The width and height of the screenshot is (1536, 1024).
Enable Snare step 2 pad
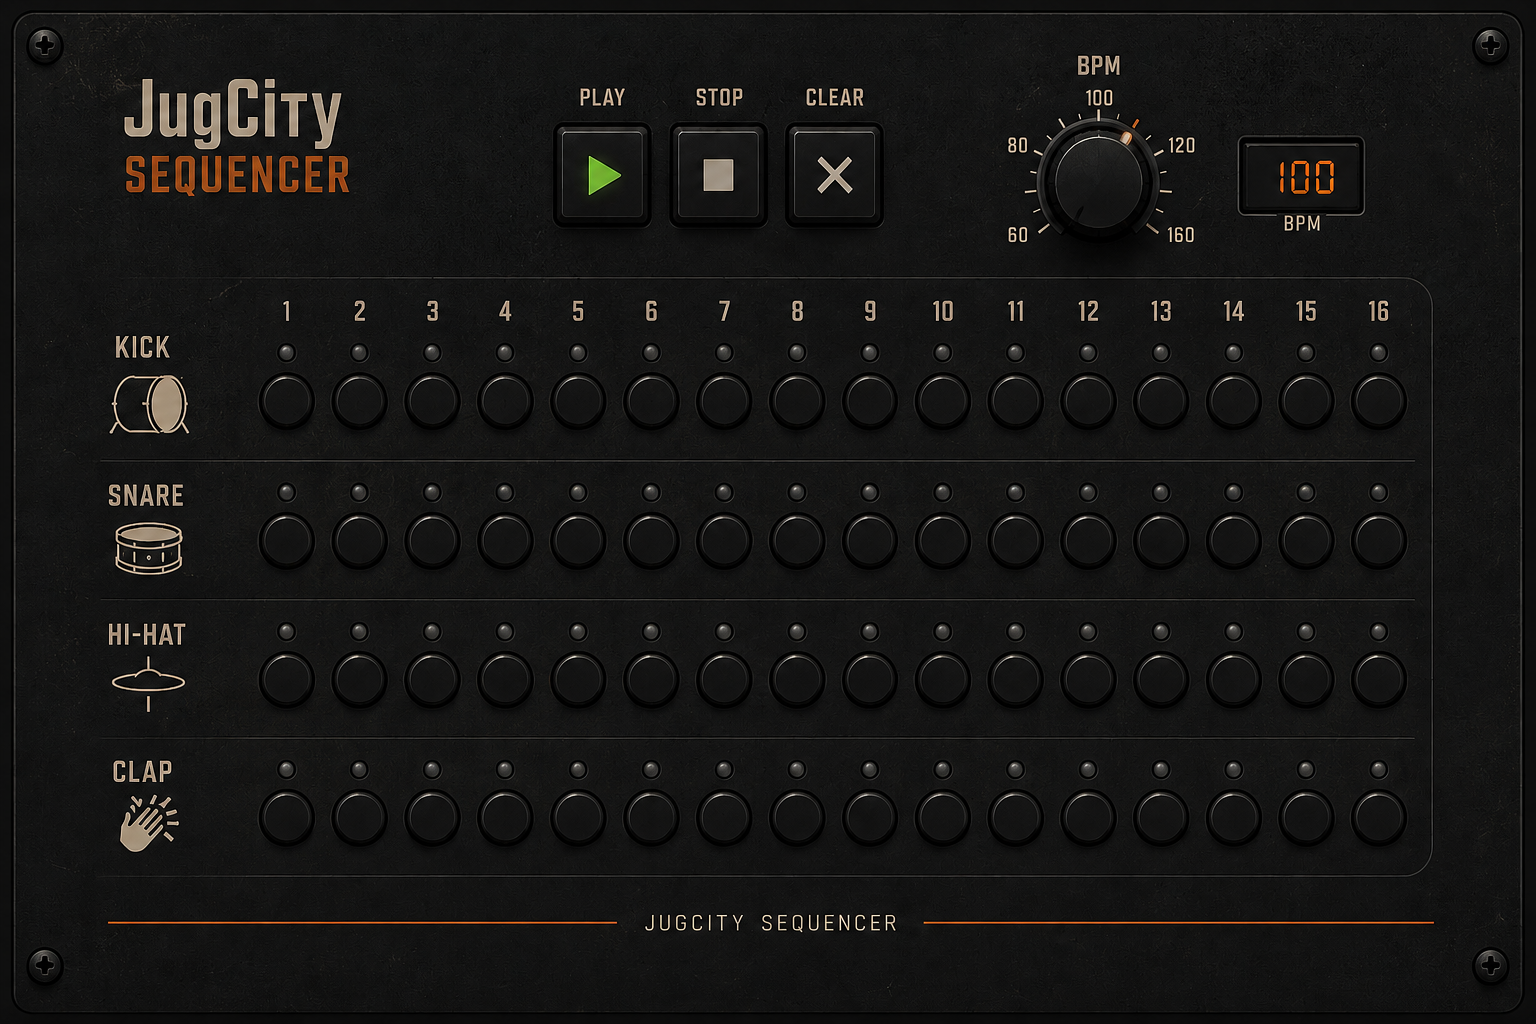[x=360, y=540]
